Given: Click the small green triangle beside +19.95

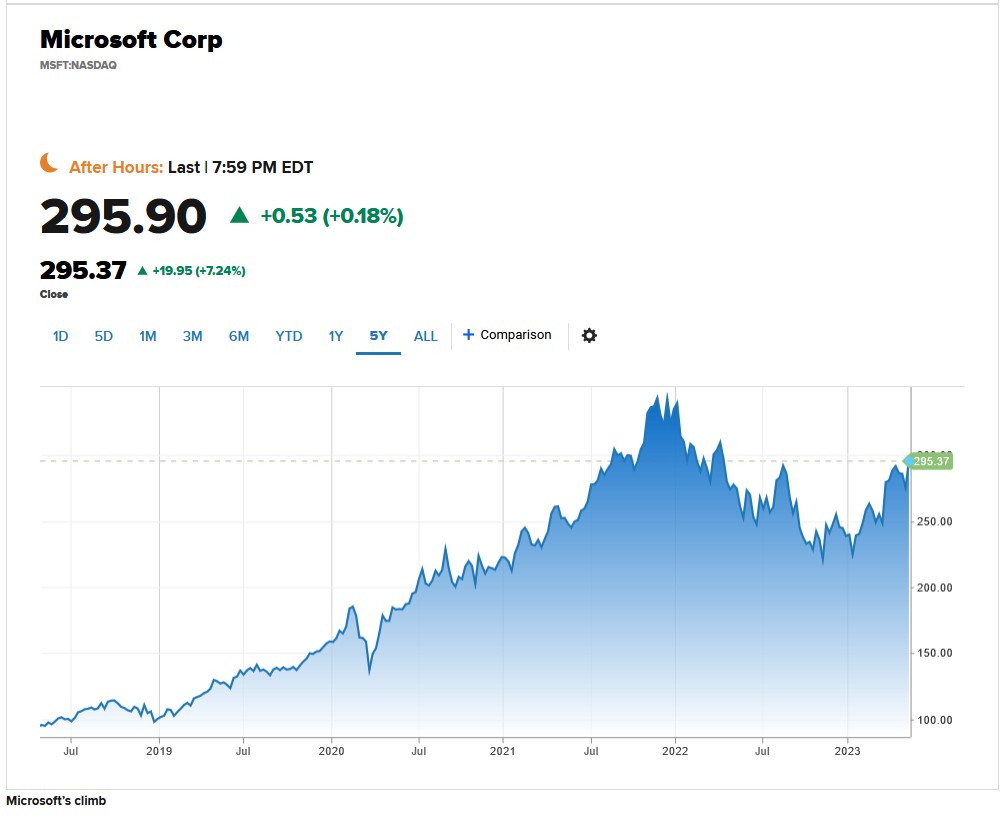Looking at the screenshot, I should [x=142, y=271].
